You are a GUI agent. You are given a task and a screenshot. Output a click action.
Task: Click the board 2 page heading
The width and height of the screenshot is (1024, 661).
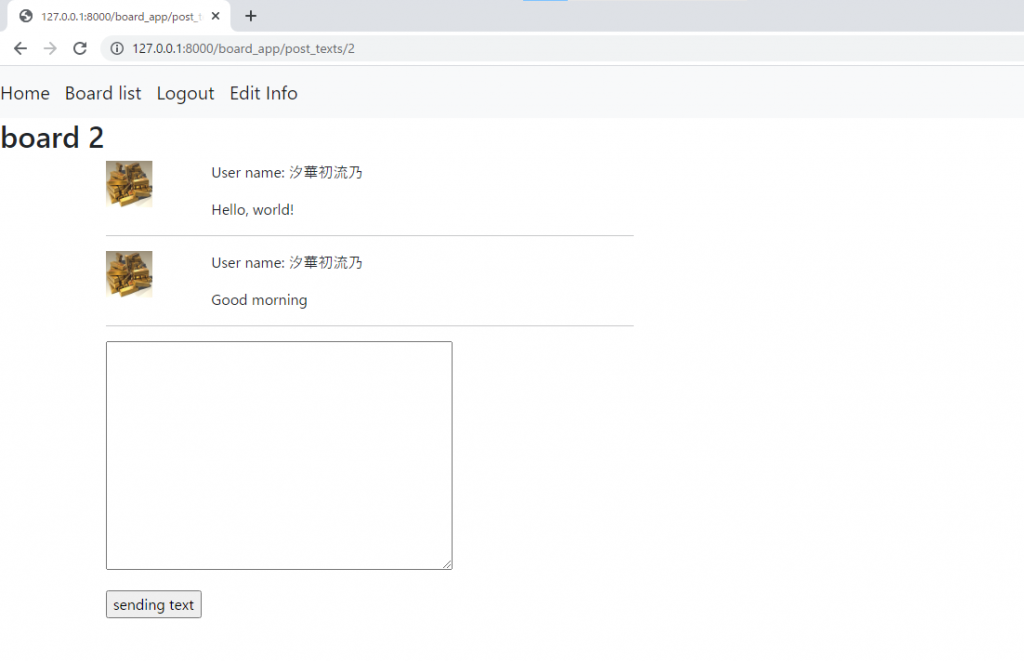52,138
